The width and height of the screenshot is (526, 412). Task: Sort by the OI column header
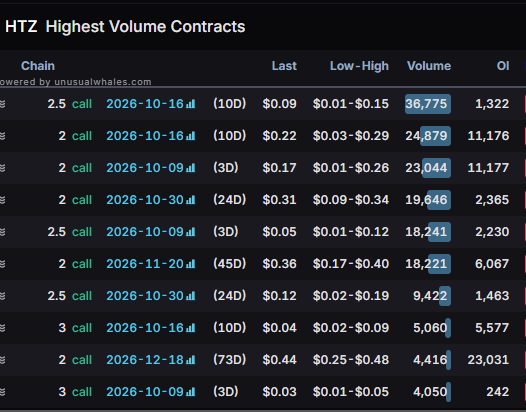(x=503, y=66)
